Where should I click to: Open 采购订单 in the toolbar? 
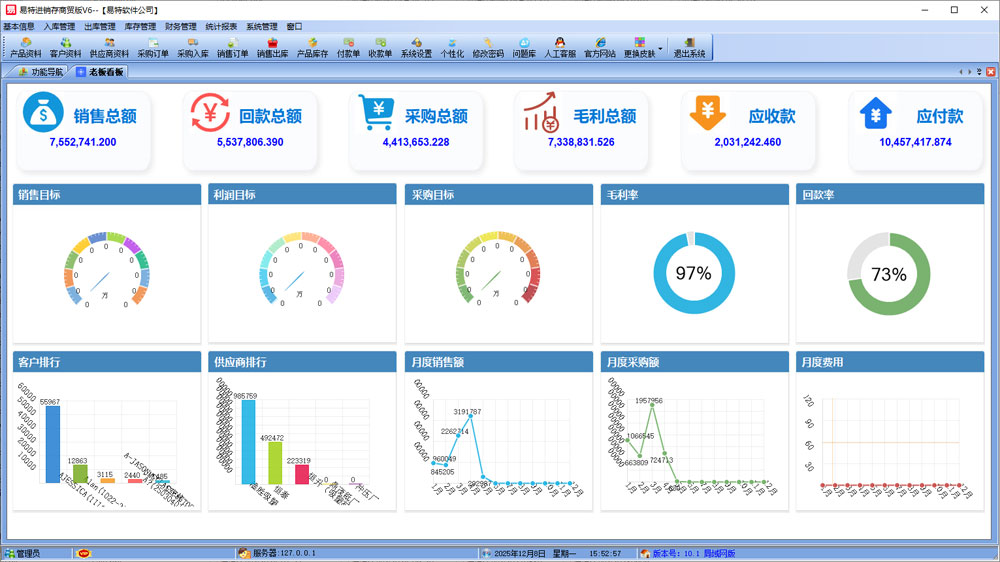[153, 47]
